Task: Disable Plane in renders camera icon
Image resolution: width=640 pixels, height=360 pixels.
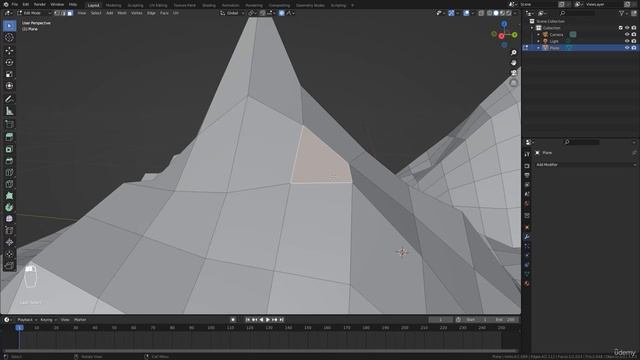Action: (634, 48)
